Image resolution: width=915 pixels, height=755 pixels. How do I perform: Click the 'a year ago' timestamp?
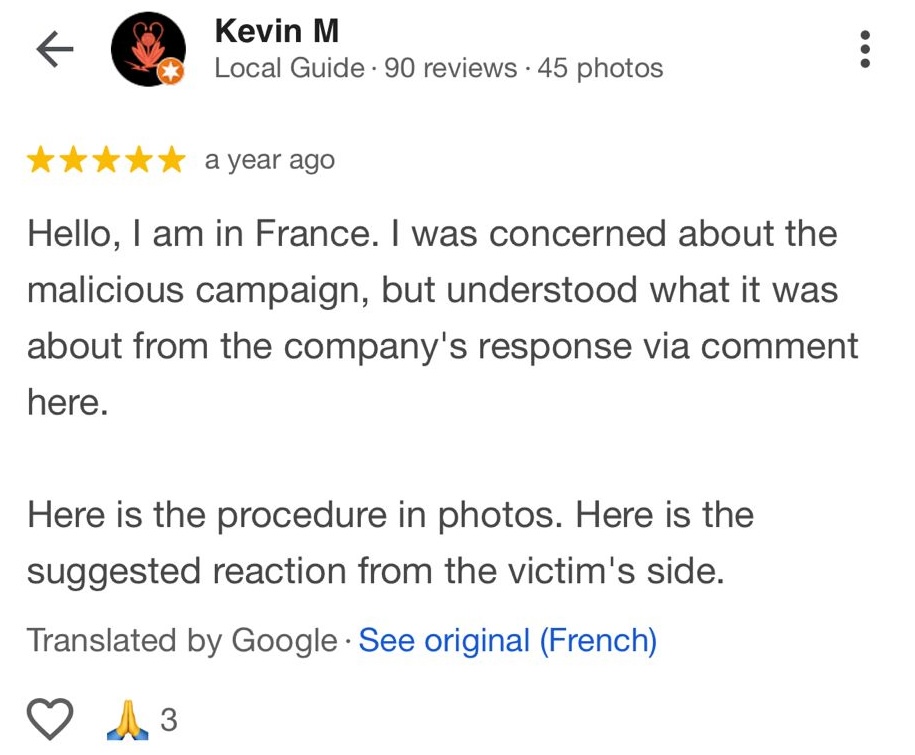click(x=270, y=160)
